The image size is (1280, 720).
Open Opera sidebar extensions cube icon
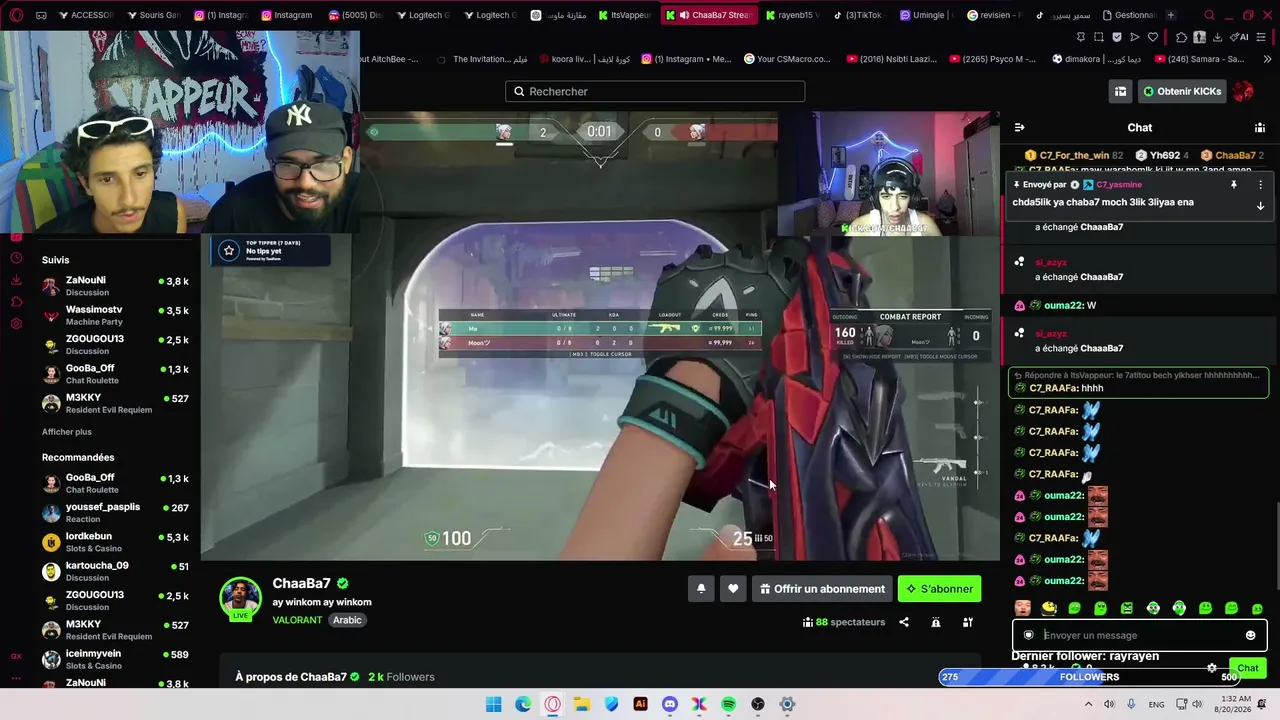16,302
